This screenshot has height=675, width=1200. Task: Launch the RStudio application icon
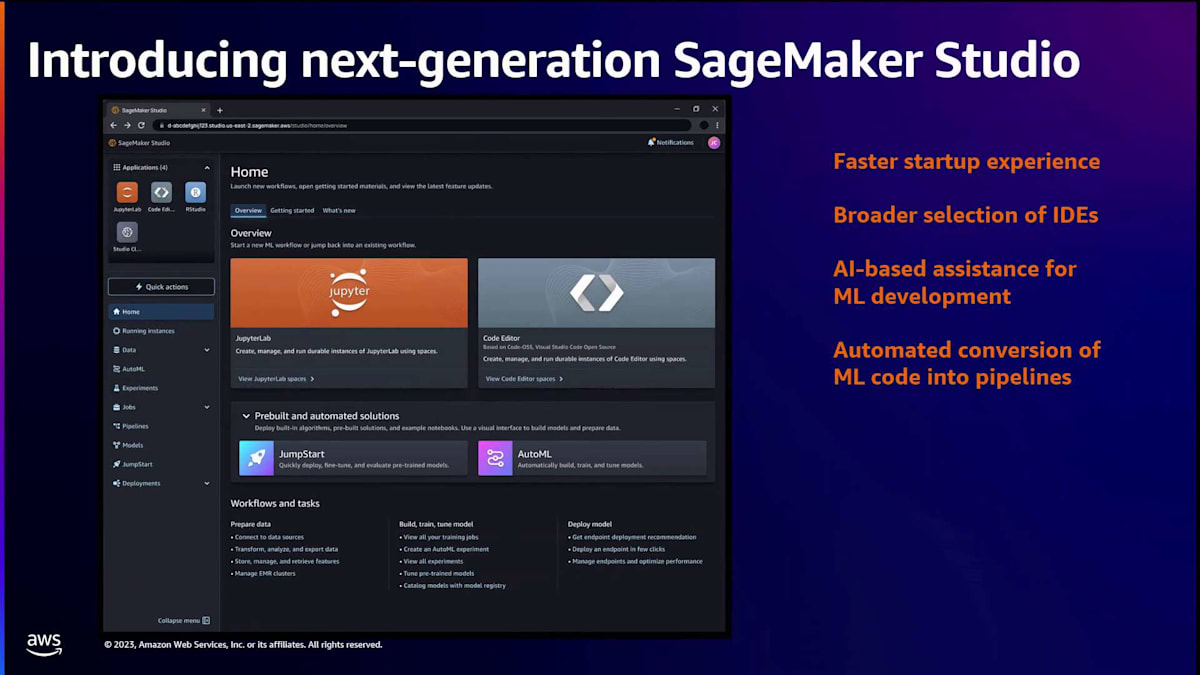(195, 193)
